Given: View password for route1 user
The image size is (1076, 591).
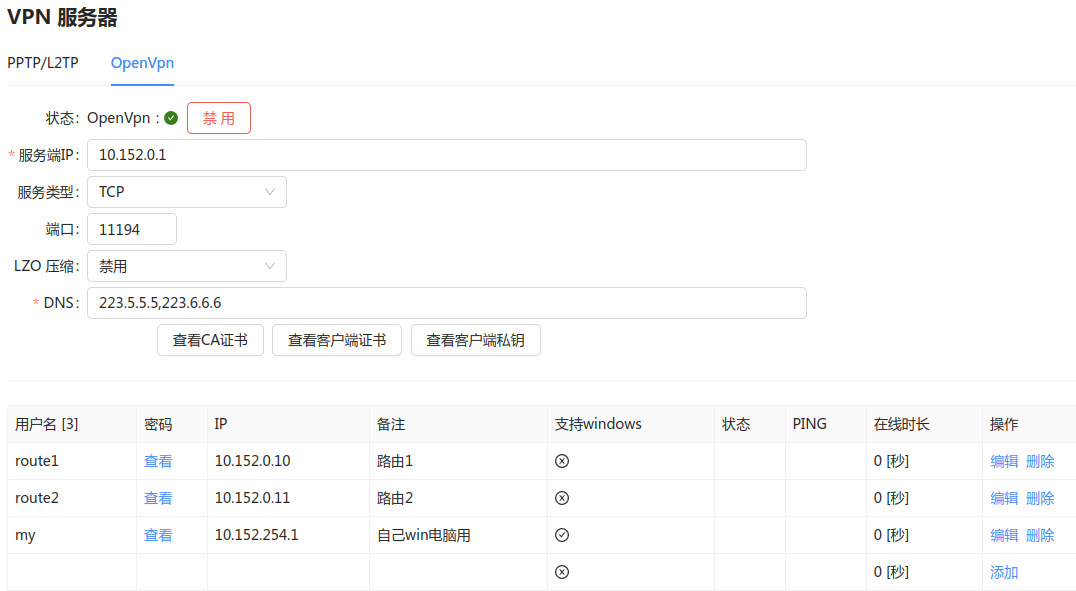Looking at the screenshot, I should 158,461.
